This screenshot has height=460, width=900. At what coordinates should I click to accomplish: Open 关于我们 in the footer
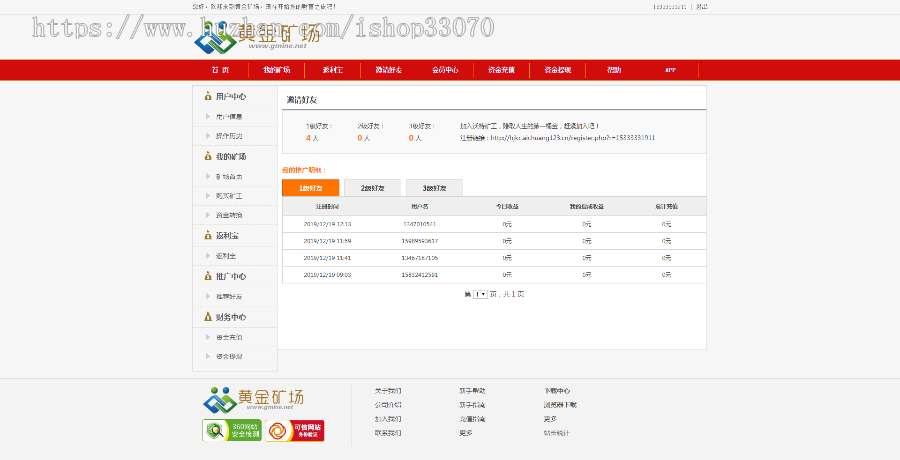388,391
